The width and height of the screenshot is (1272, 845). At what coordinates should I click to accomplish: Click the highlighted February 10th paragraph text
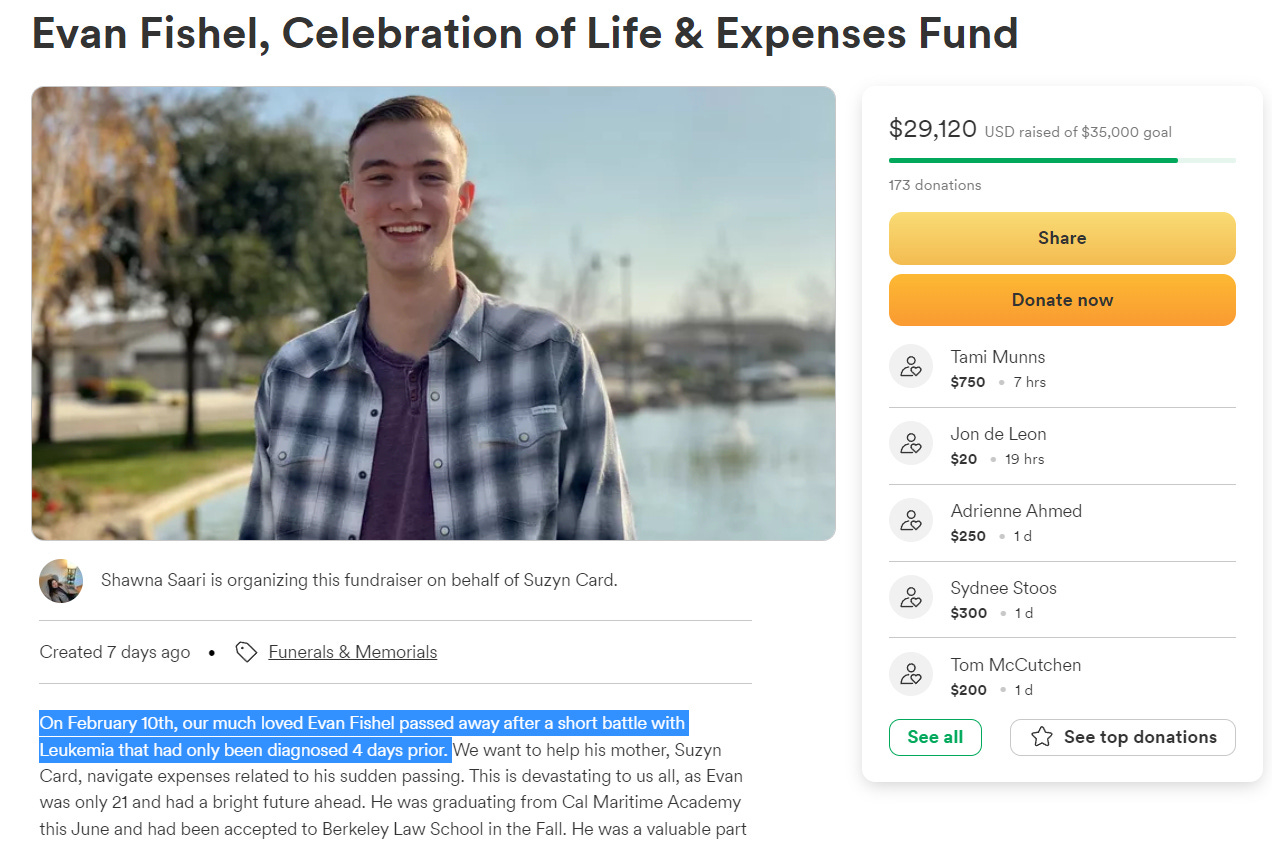[364, 736]
